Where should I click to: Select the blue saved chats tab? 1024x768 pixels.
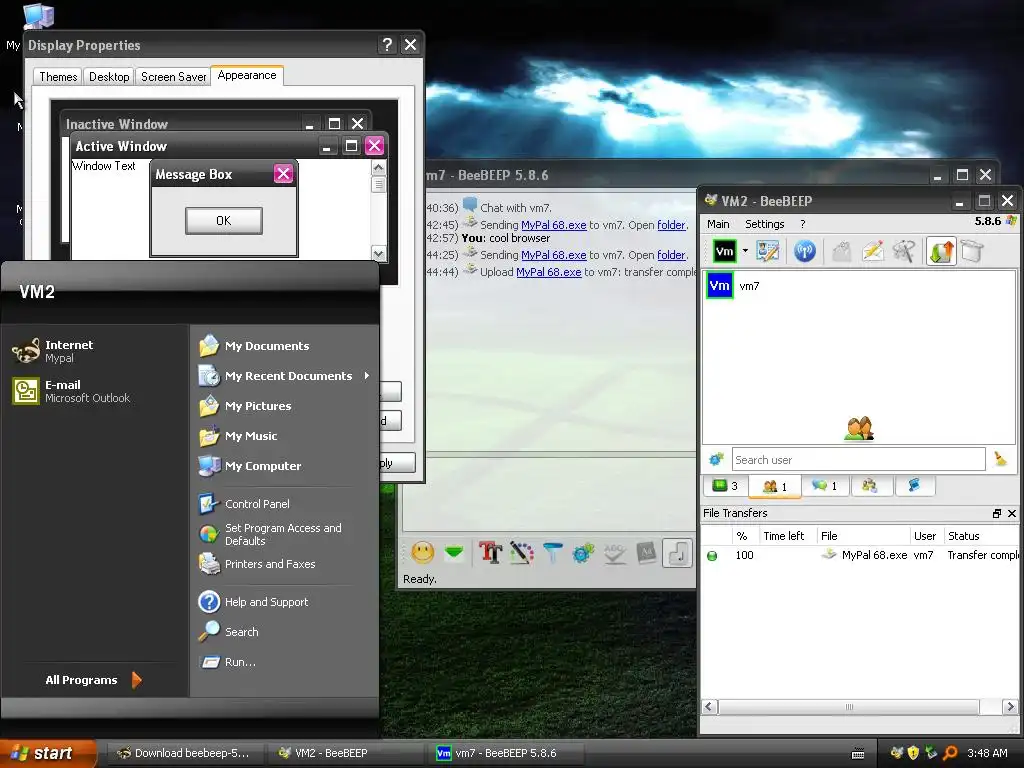click(914, 485)
